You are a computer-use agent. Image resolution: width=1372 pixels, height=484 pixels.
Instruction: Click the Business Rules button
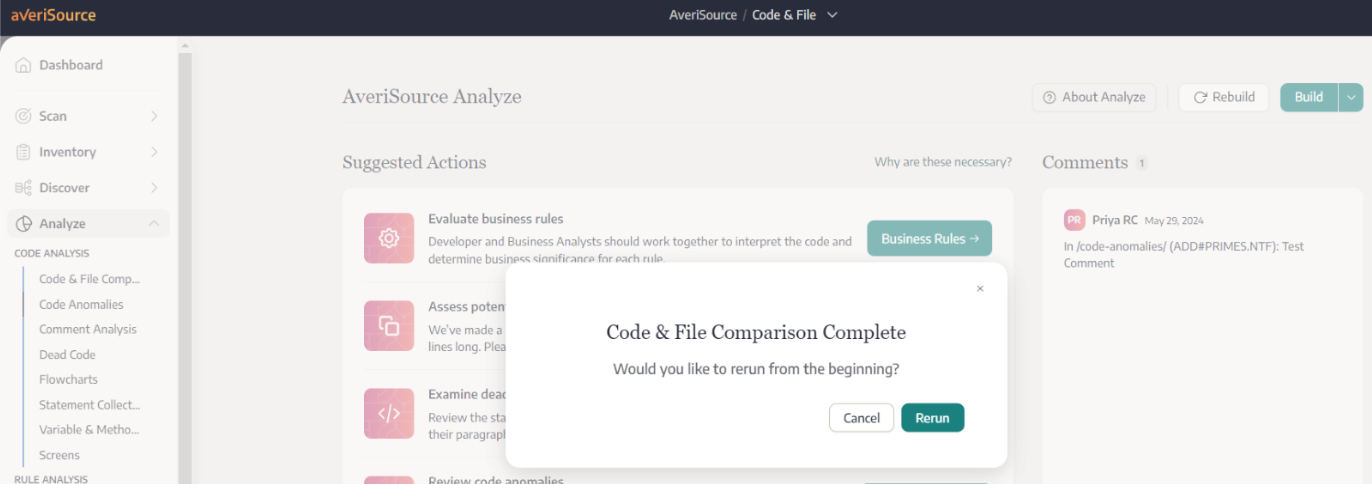(929, 238)
